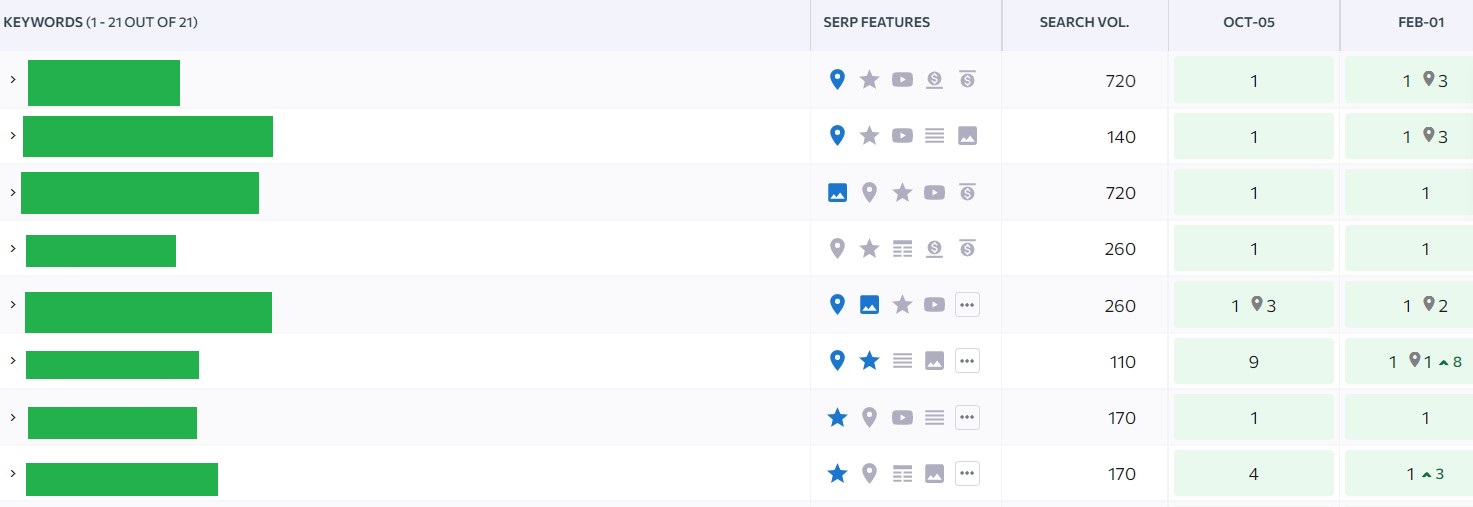The image size is (1473, 507).
Task: Click the blue images icon starting the third row
Action: (x=838, y=193)
